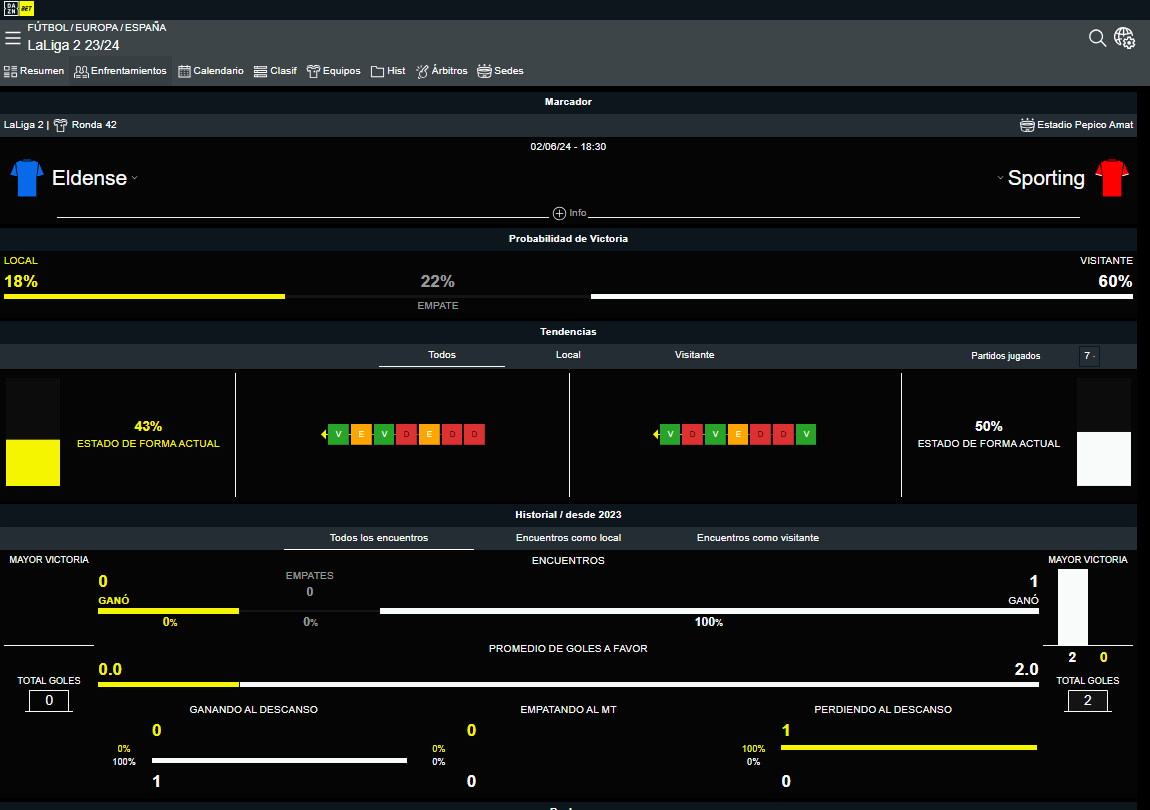Click the white visitor 60% probability bar
The height and width of the screenshot is (810, 1150).
pyautogui.click(x=862, y=296)
